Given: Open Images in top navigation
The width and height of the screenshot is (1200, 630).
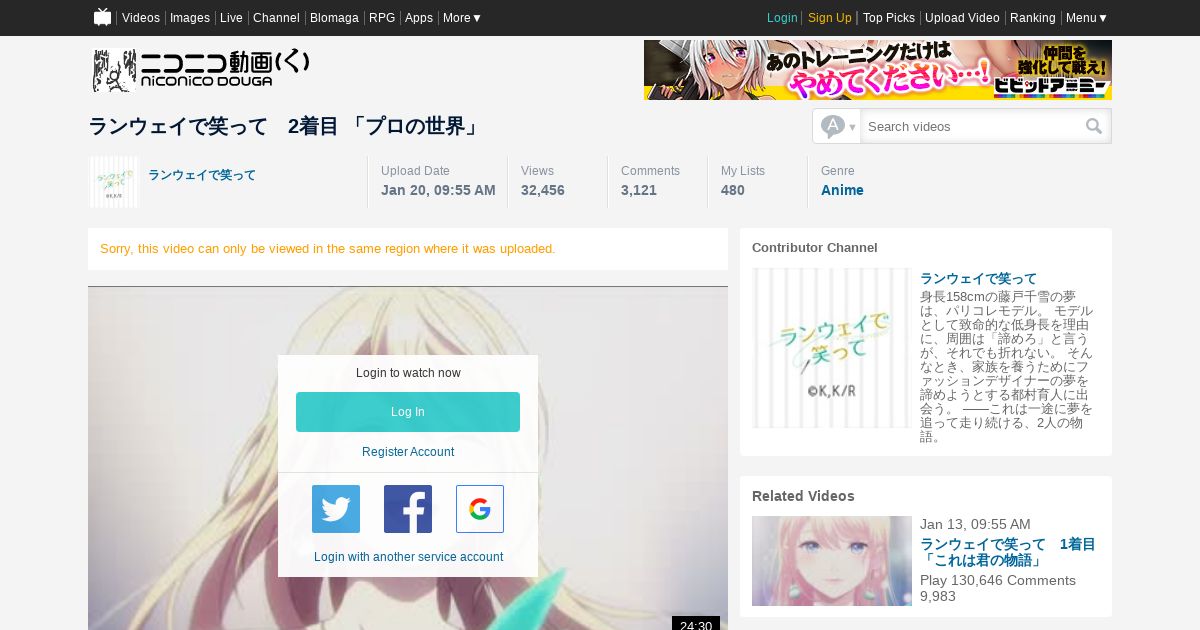Looking at the screenshot, I should click(190, 18).
